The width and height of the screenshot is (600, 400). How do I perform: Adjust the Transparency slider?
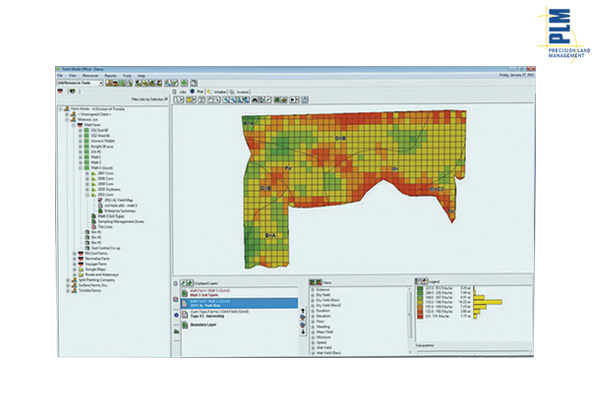coord(474,351)
